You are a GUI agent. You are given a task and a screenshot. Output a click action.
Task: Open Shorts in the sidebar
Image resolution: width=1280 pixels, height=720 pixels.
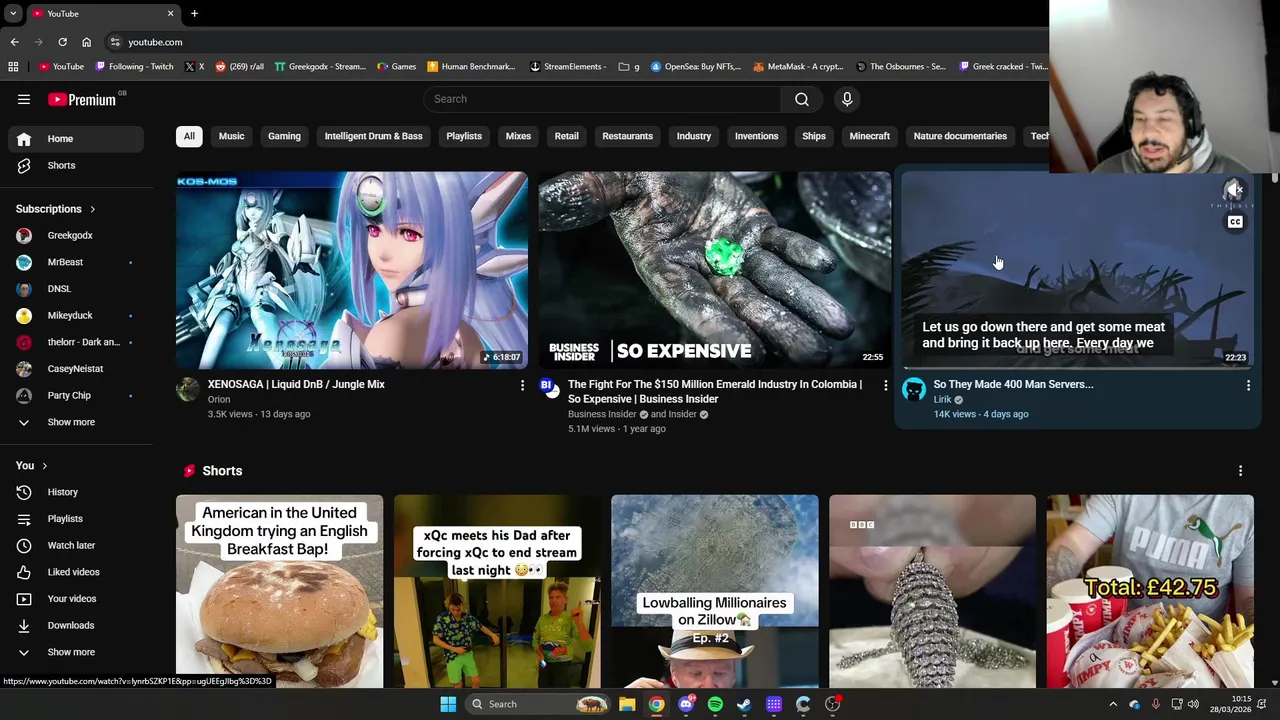tap(76, 165)
